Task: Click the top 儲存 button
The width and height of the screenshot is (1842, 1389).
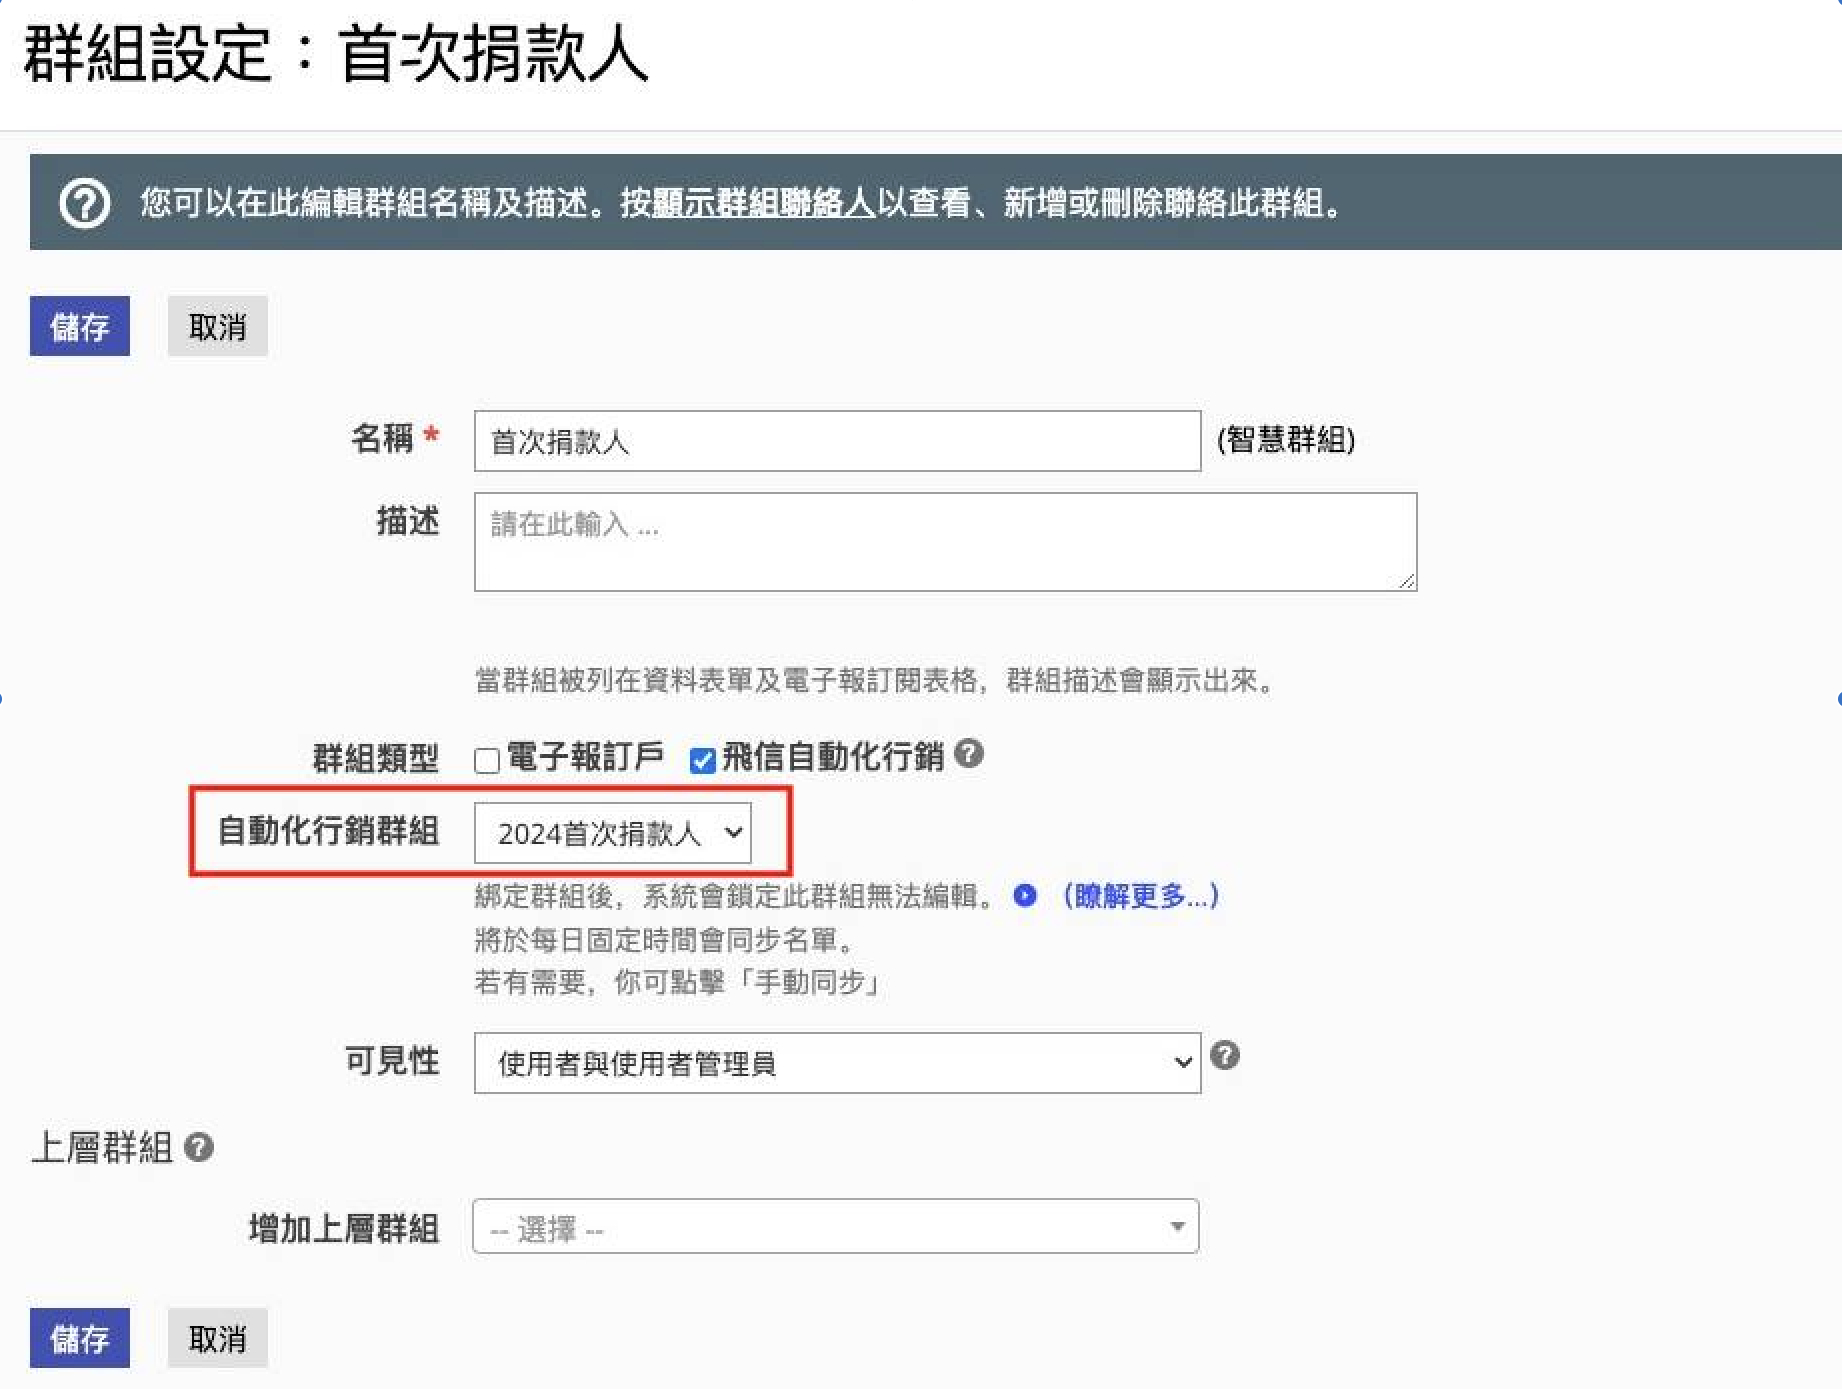Action: click(80, 326)
